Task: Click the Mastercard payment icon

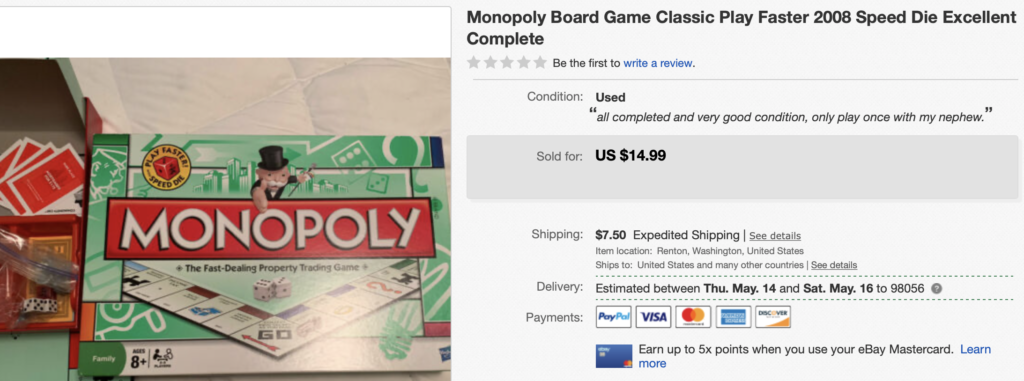Action: (x=694, y=317)
